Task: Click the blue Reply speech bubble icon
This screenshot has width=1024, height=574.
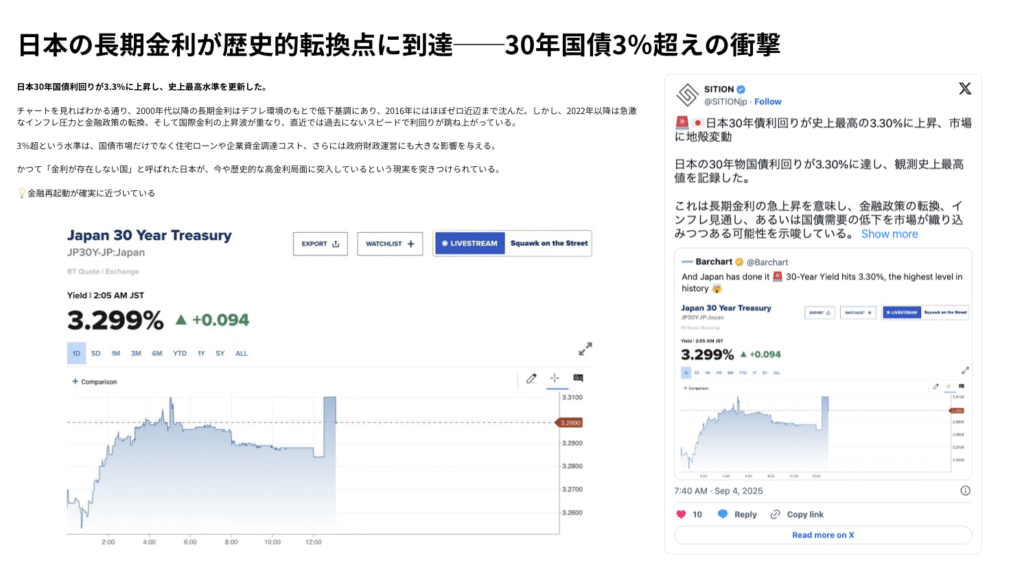Action: click(x=722, y=514)
